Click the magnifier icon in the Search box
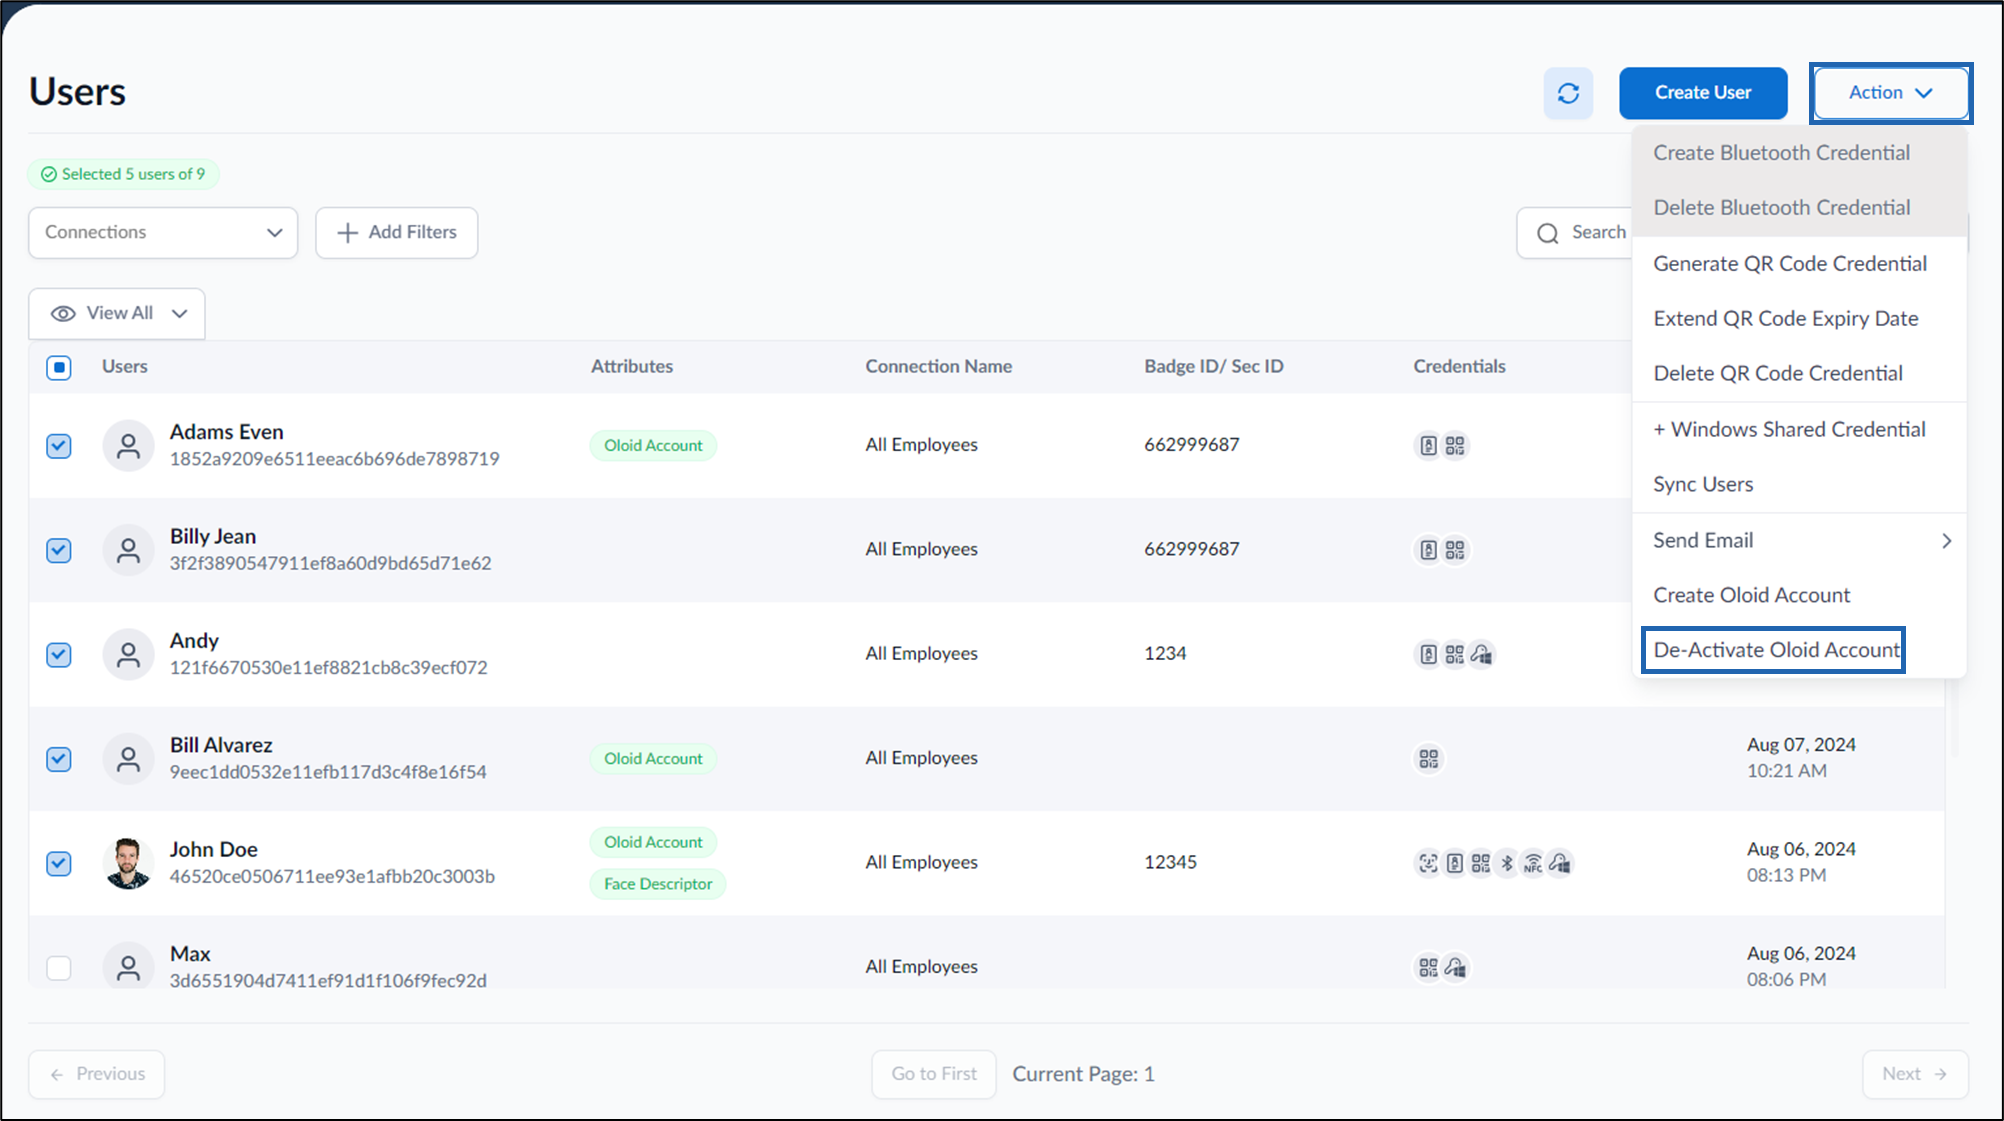Screen dimensions: 2004x1121 1548,233
